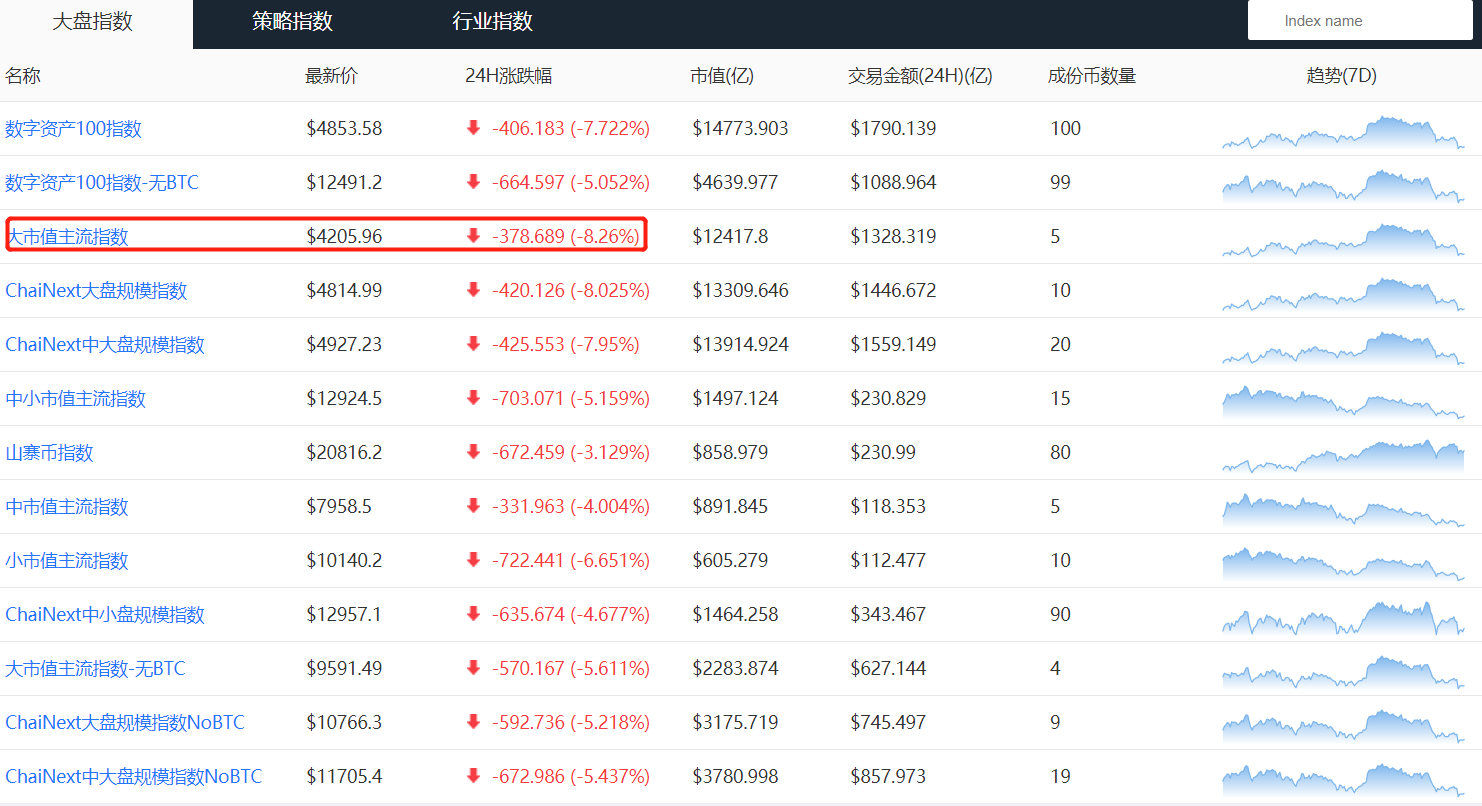The image size is (1482, 806).
Task: Click the constituent count 19
Action: coord(1061,776)
